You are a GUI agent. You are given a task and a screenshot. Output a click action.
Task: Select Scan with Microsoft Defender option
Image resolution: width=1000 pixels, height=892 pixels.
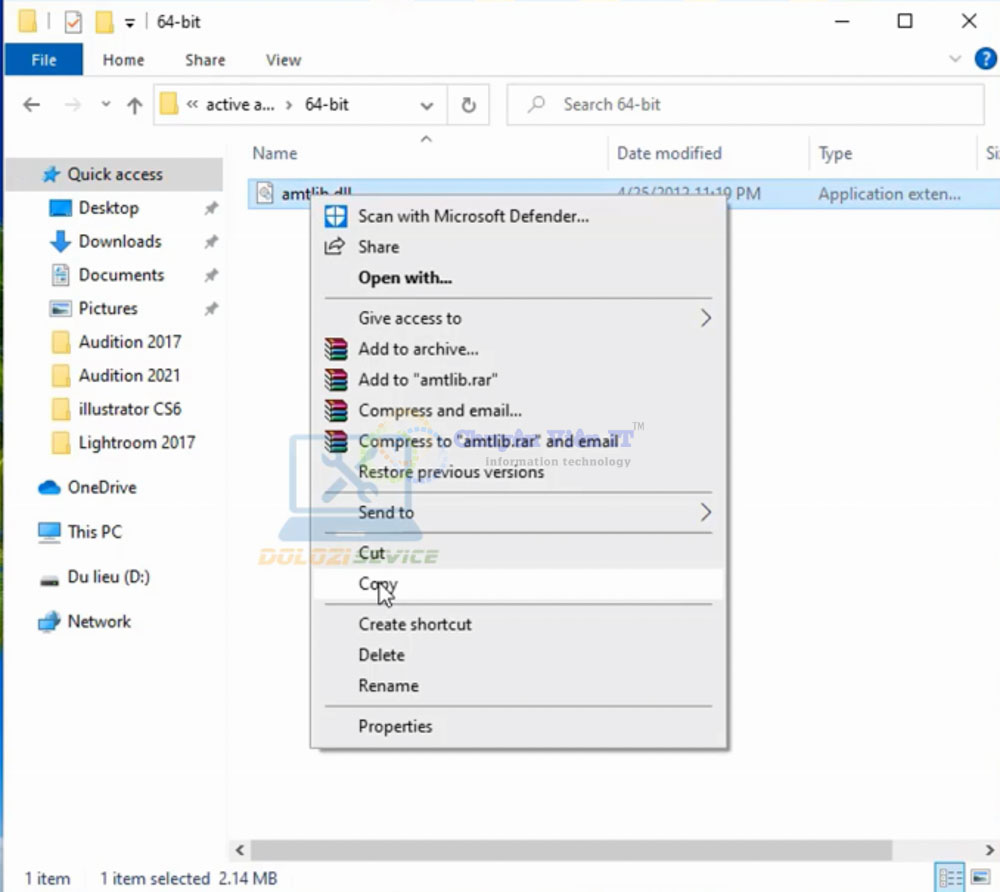tap(473, 216)
